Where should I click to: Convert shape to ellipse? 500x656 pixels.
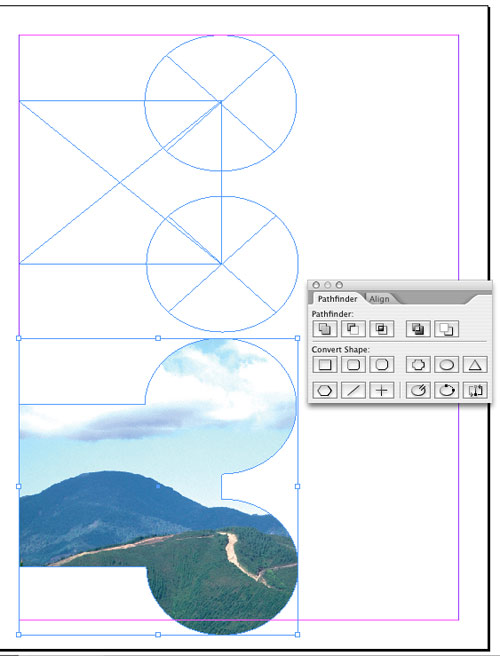pos(446,364)
